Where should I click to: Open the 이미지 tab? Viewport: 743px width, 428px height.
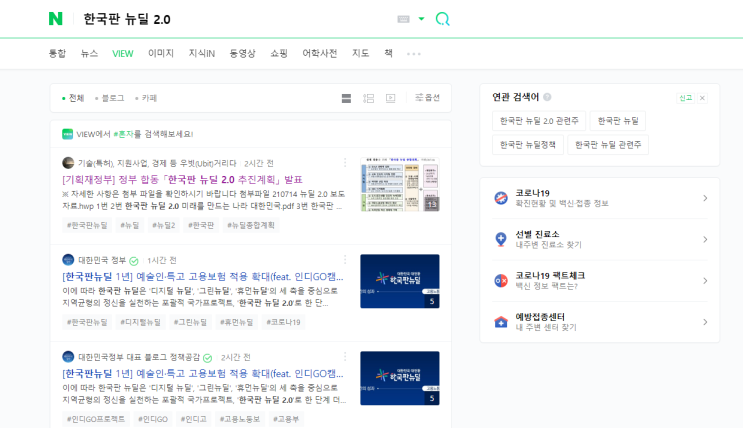pos(161,53)
